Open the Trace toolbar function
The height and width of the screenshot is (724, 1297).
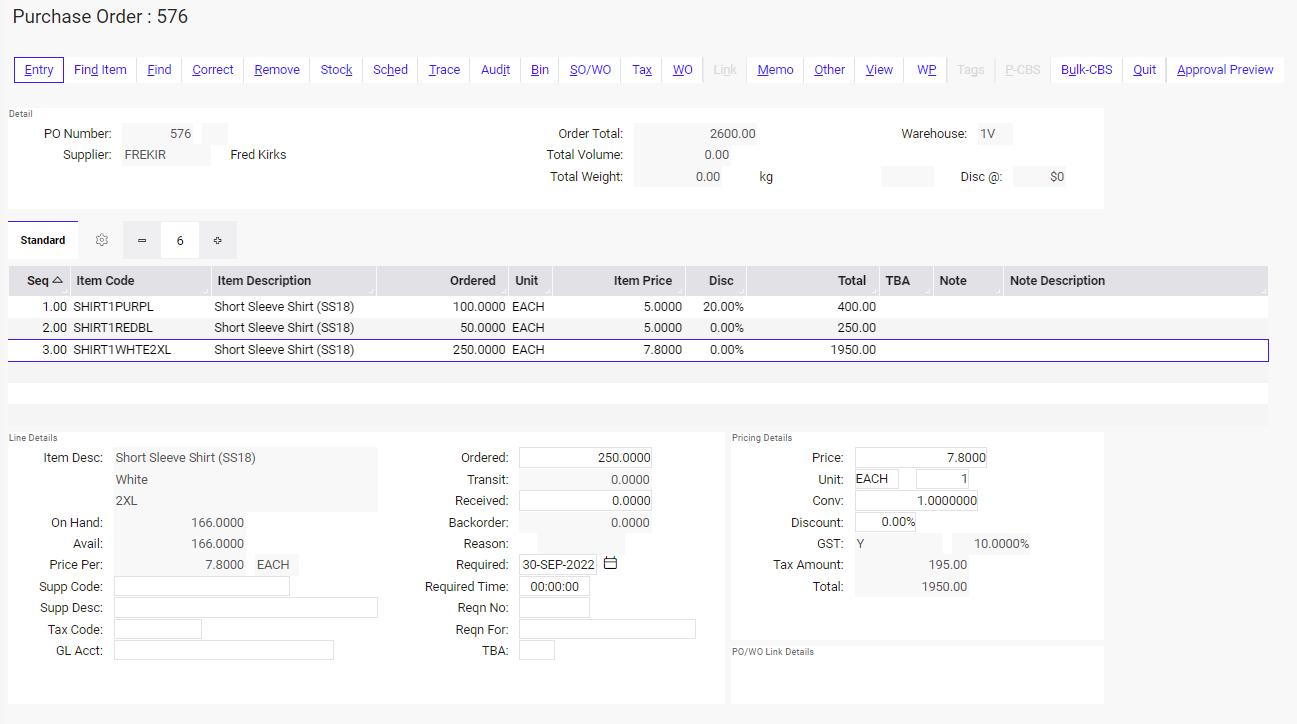point(443,69)
